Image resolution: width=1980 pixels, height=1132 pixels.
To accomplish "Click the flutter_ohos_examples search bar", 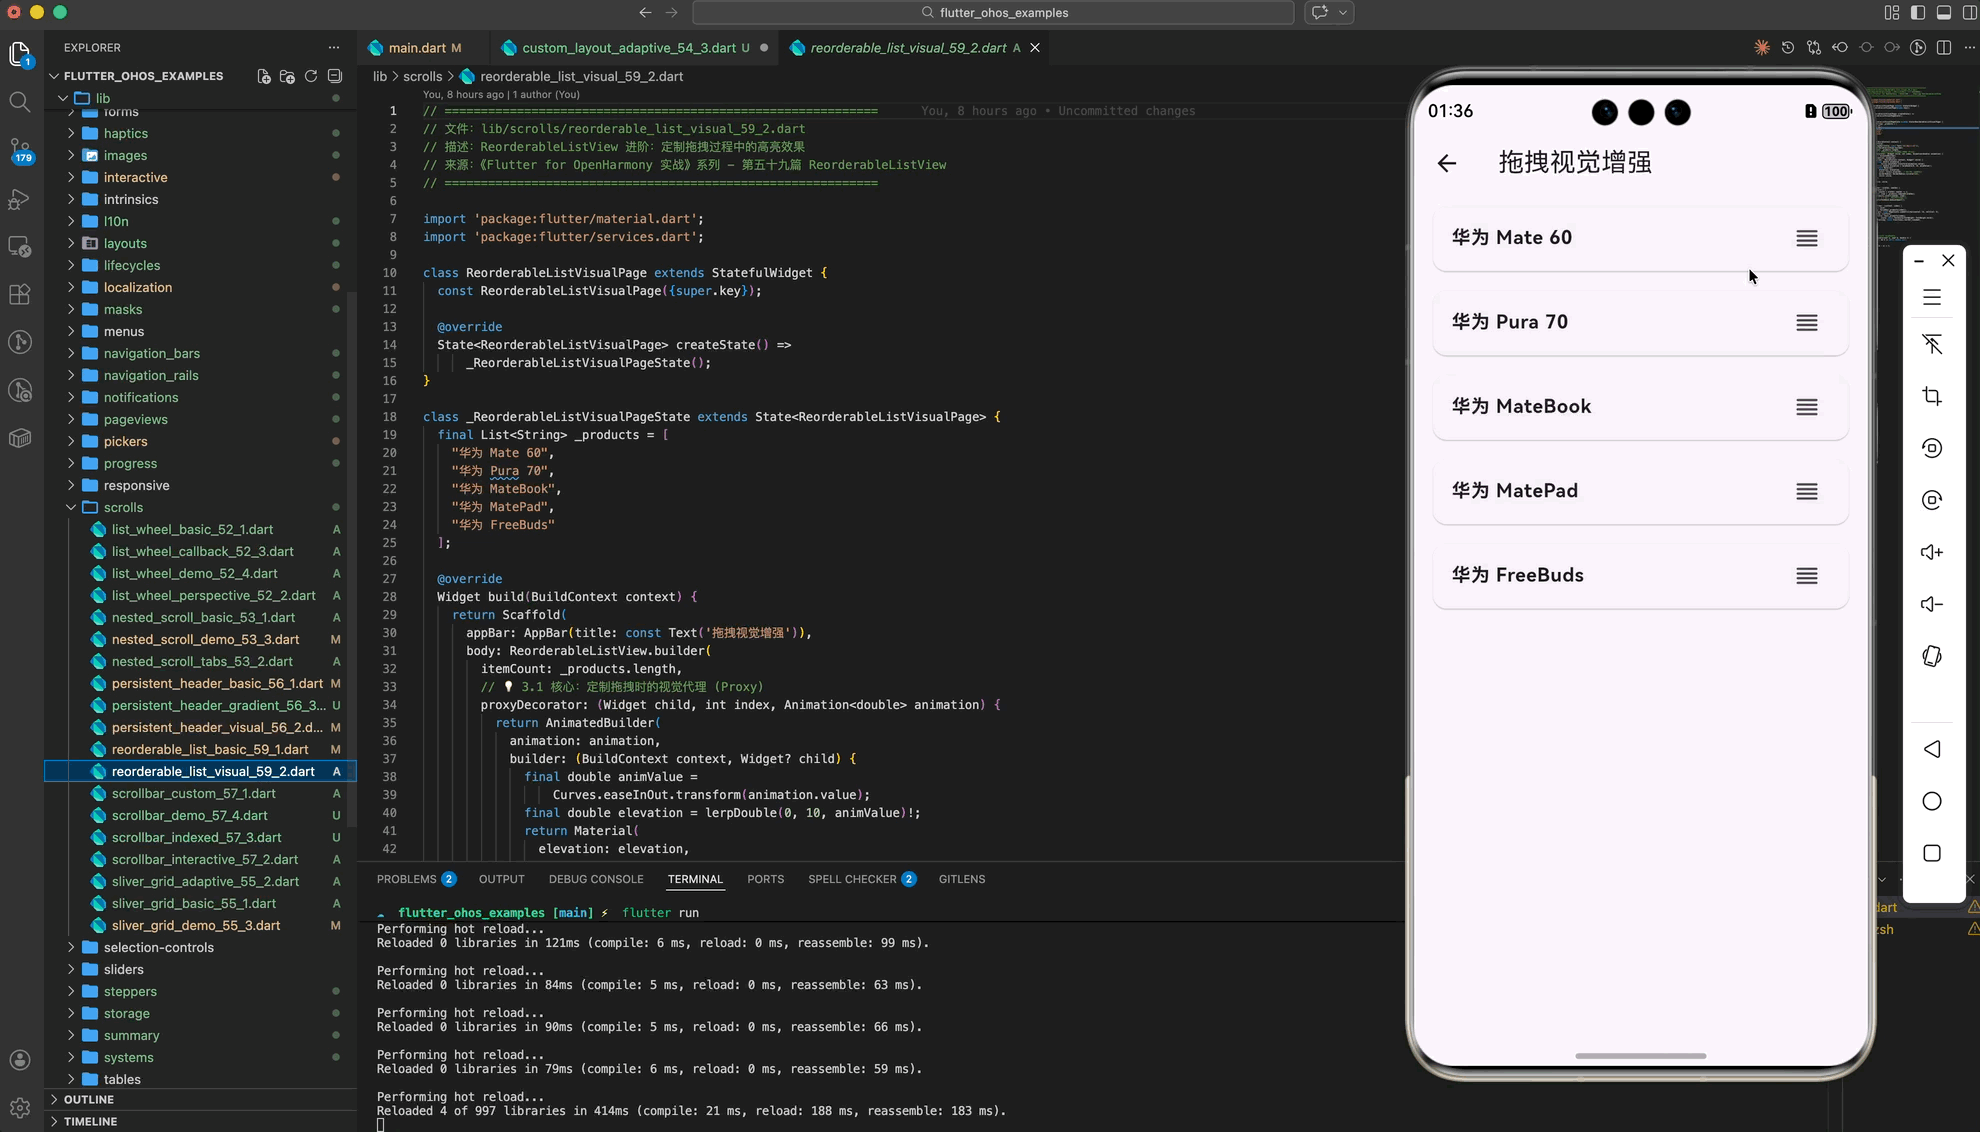I will tap(993, 13).
